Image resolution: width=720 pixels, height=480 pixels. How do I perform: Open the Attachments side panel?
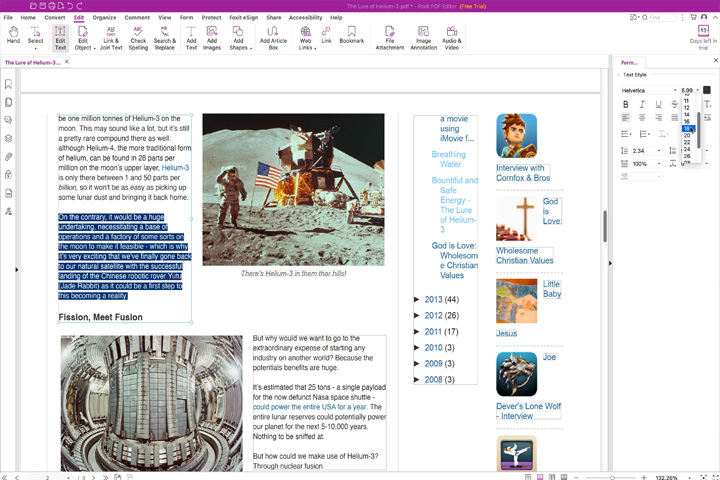point(8,157)
